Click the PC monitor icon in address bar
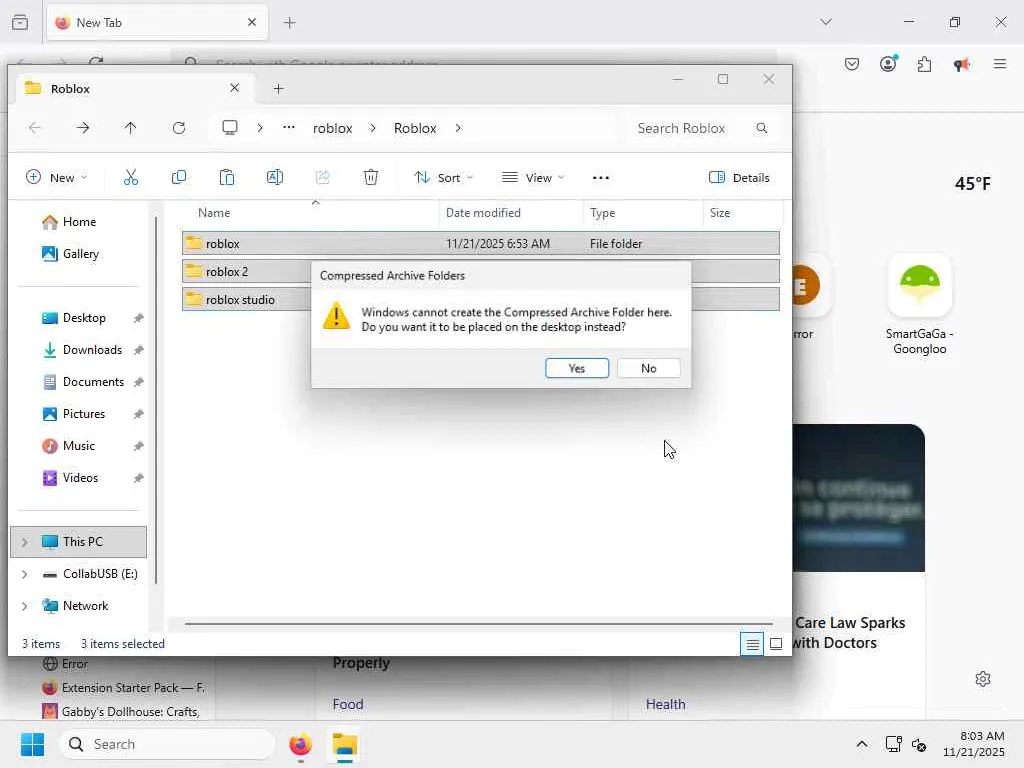The width and height of the screenshot is (1024, 768). click(230, 128)
